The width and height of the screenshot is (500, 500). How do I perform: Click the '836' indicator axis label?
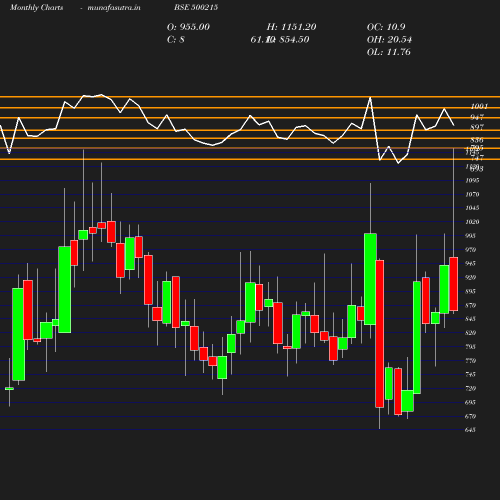pos(477,140)
